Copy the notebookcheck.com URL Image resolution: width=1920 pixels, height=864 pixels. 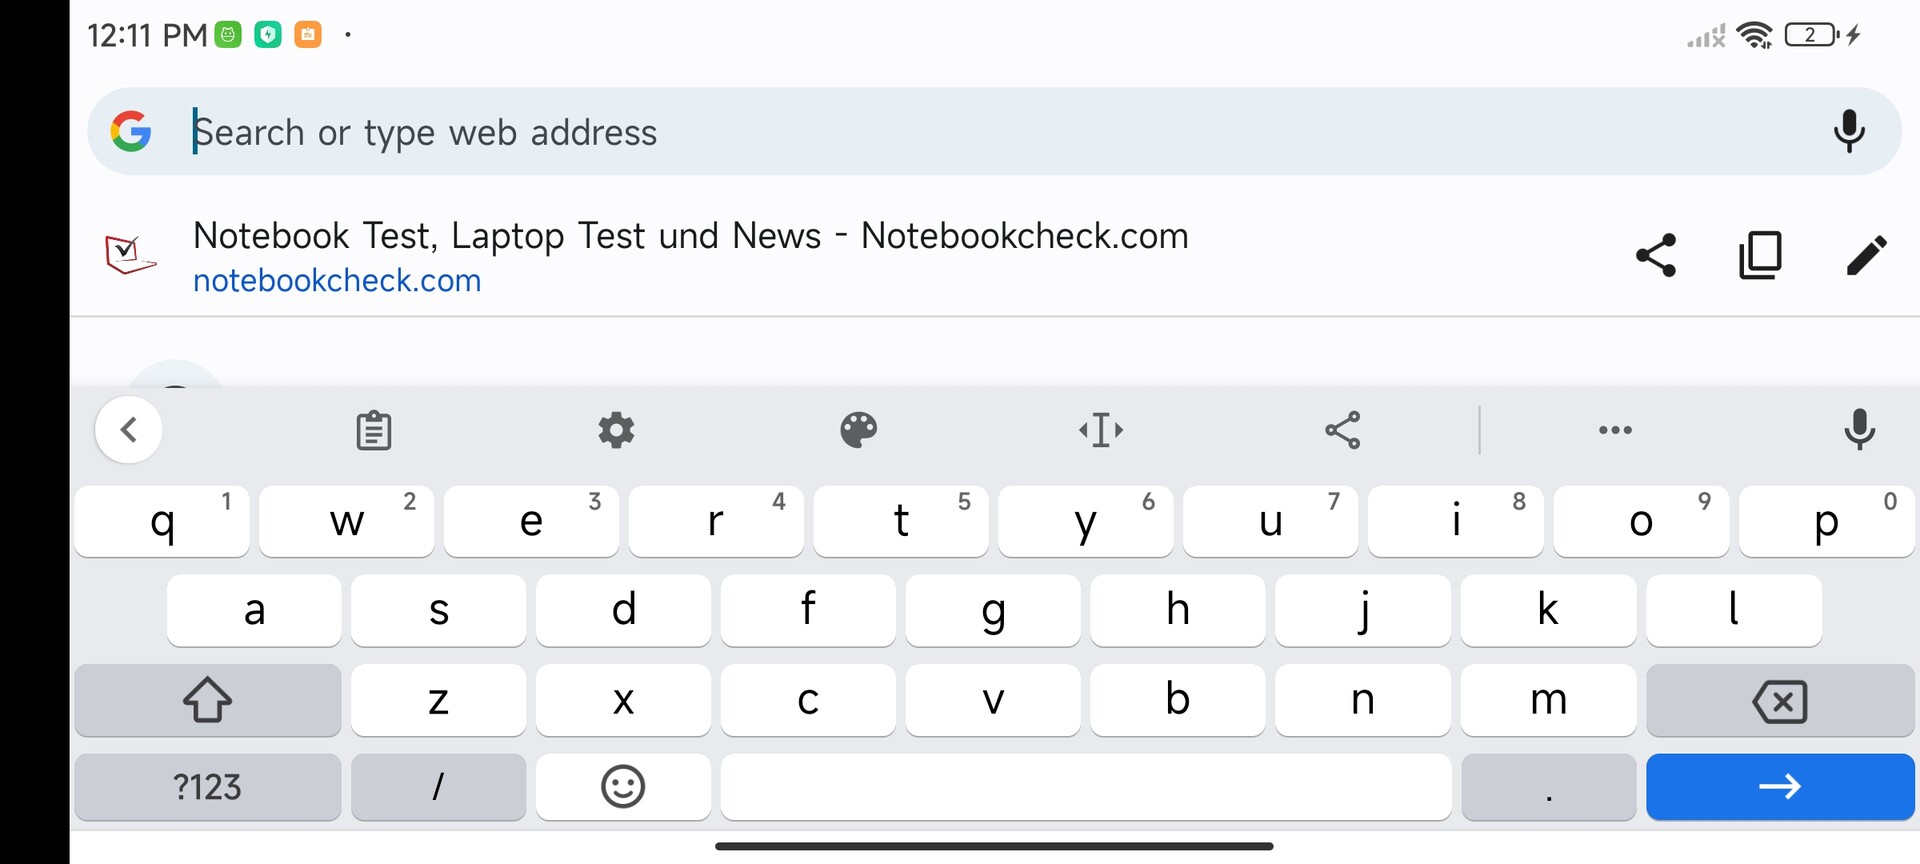1760,255
